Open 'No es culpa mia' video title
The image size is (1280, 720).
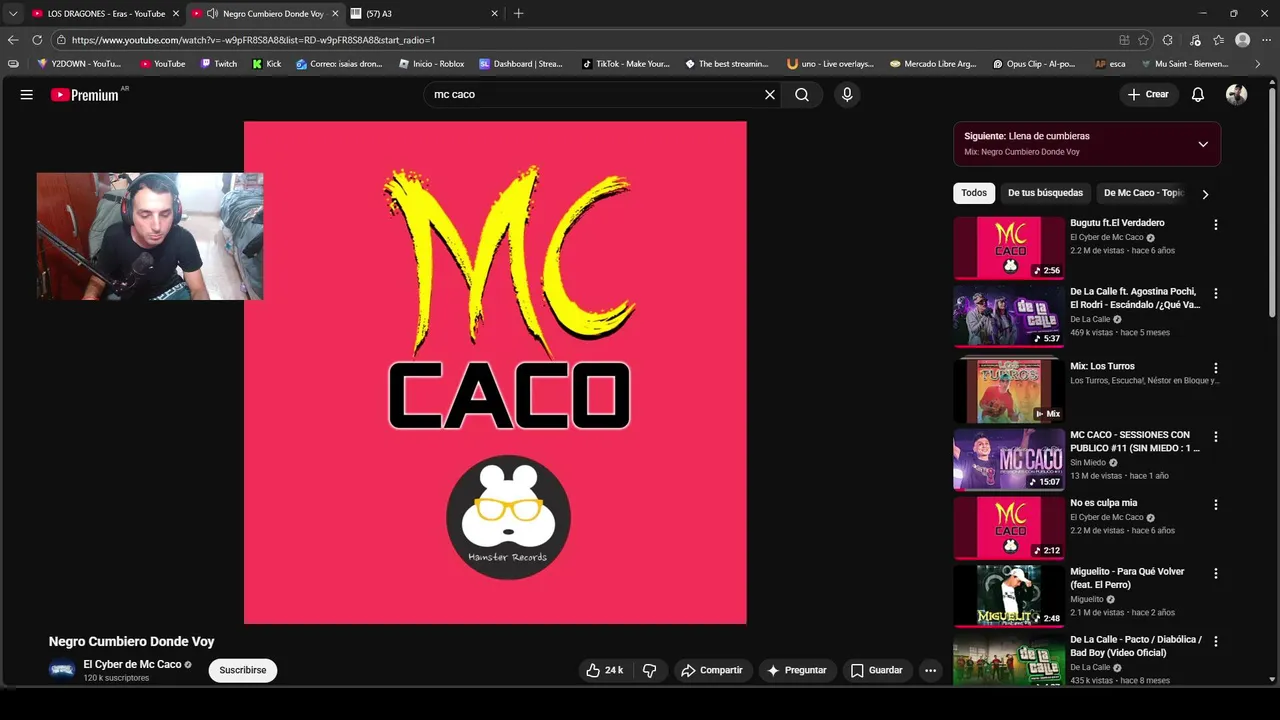pyautogui.click(x=1103, y=503)
